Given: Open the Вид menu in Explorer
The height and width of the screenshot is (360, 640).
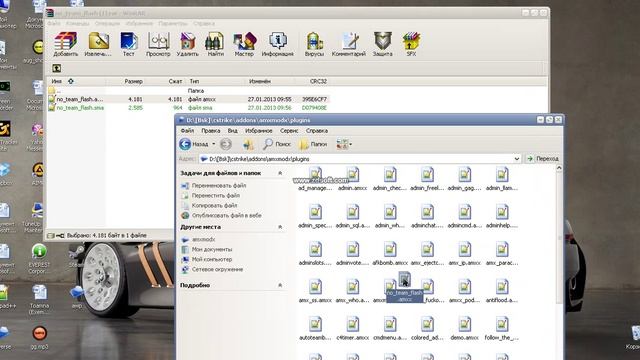Looking at the screenshot, I should (x=233, y=131).
